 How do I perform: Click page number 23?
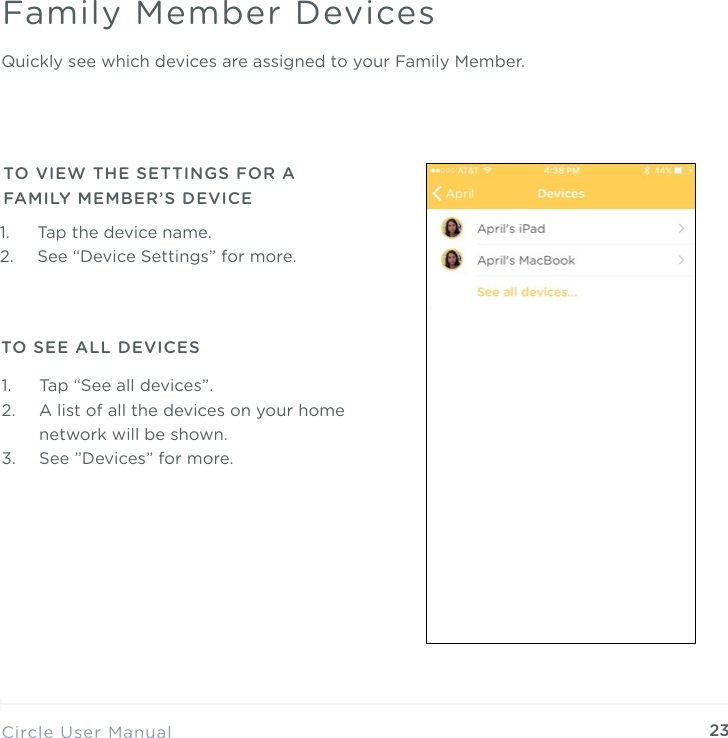pos(717,731)
